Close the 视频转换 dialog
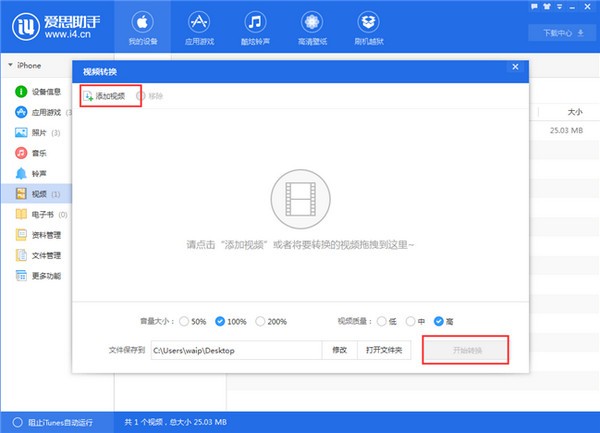 (x=515, y=67)
